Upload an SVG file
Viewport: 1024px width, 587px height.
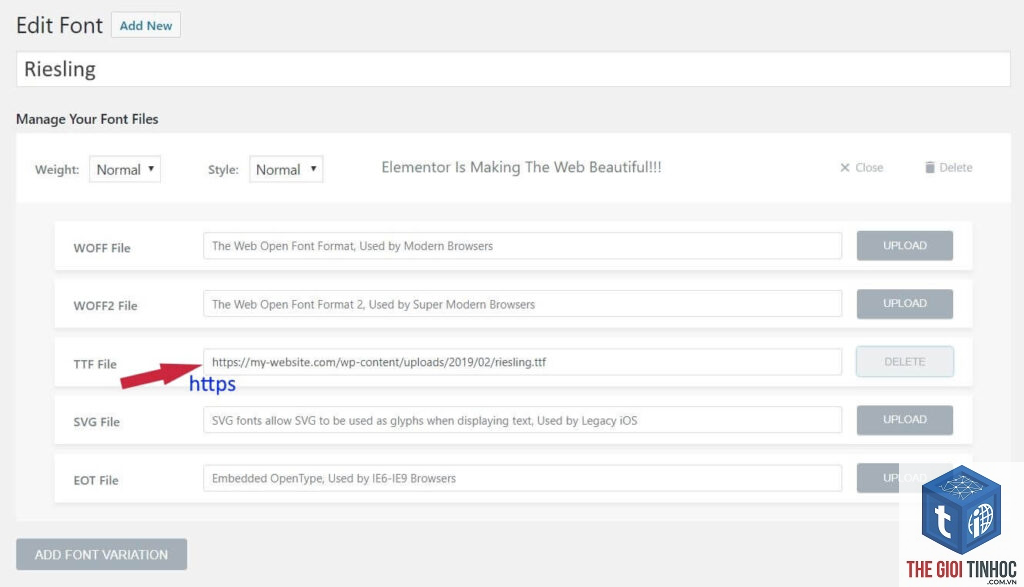[x=904, y=420]
